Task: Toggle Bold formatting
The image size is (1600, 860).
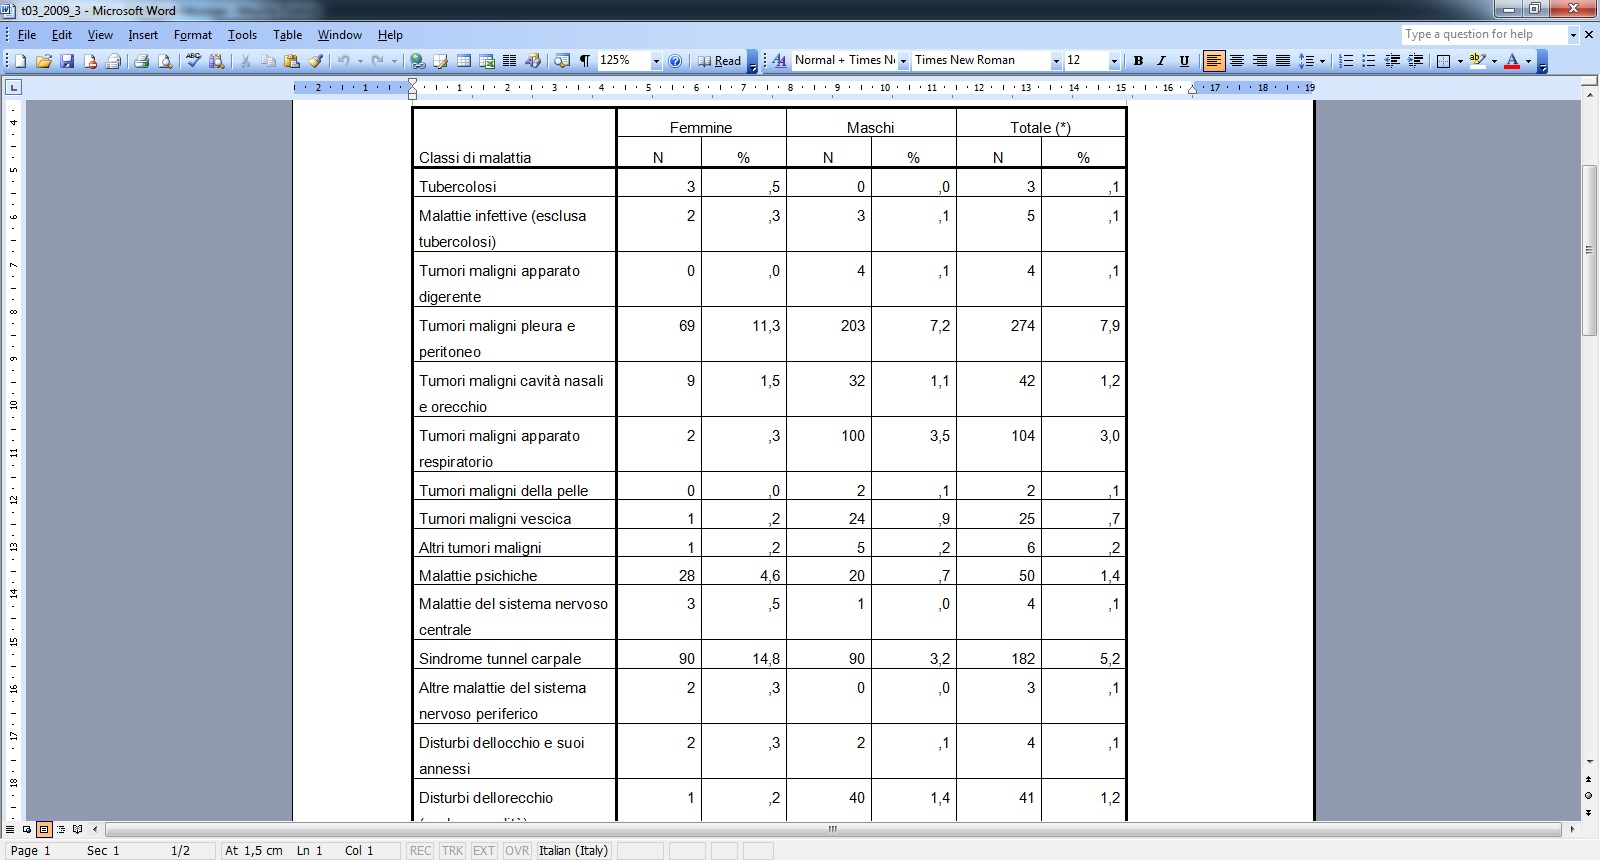Action: click(1138, 61)
